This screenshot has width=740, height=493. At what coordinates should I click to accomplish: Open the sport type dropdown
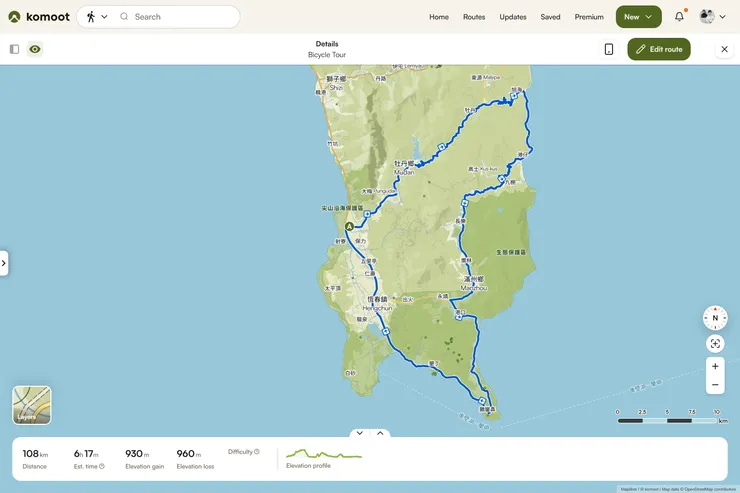(x=96, y=17)
